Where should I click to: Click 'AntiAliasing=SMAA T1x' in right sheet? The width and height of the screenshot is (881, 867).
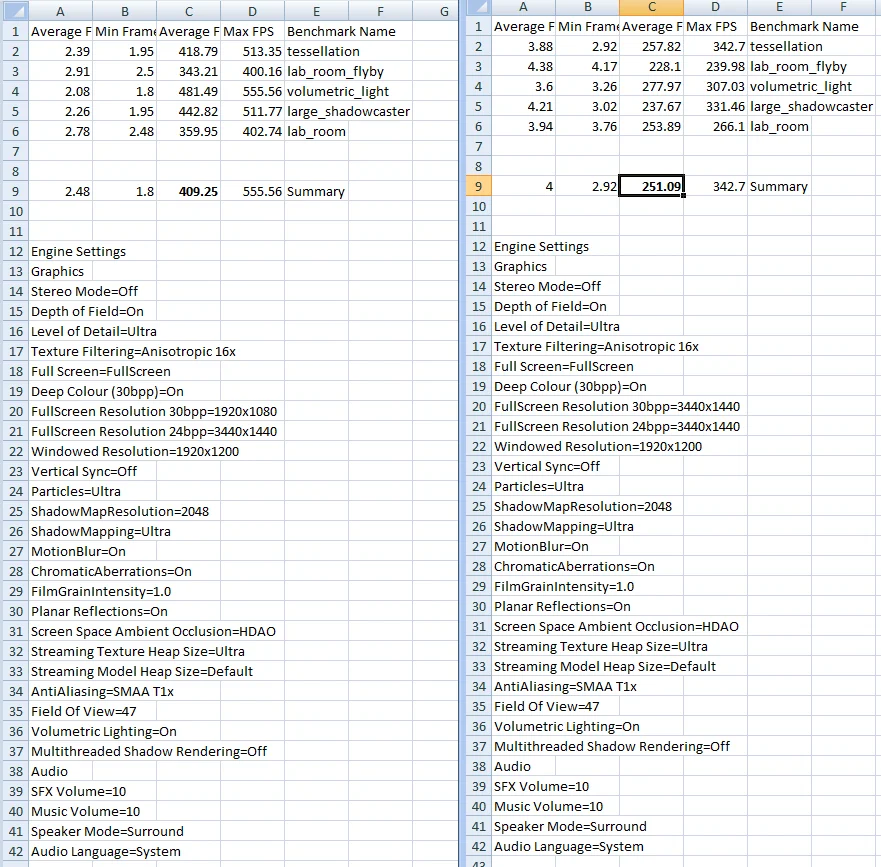click(565, 687)
